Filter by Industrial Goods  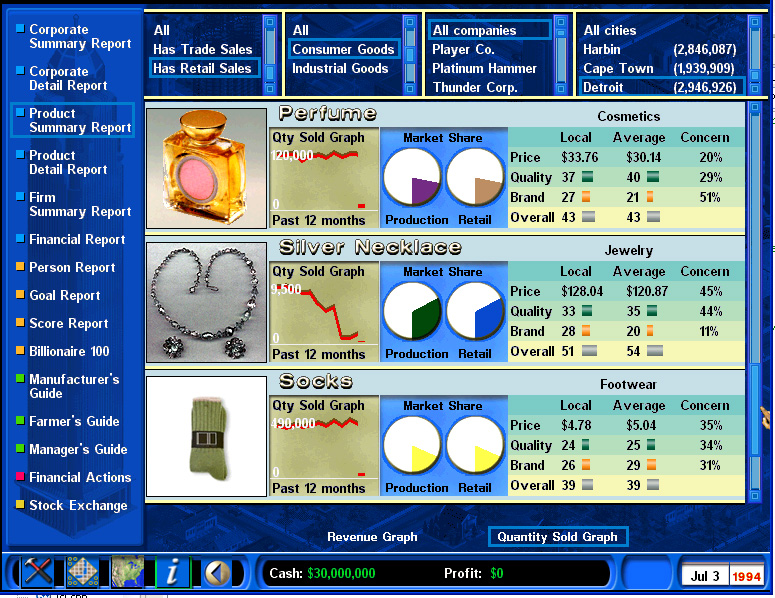pyautogui.click(x=340, y=68)
